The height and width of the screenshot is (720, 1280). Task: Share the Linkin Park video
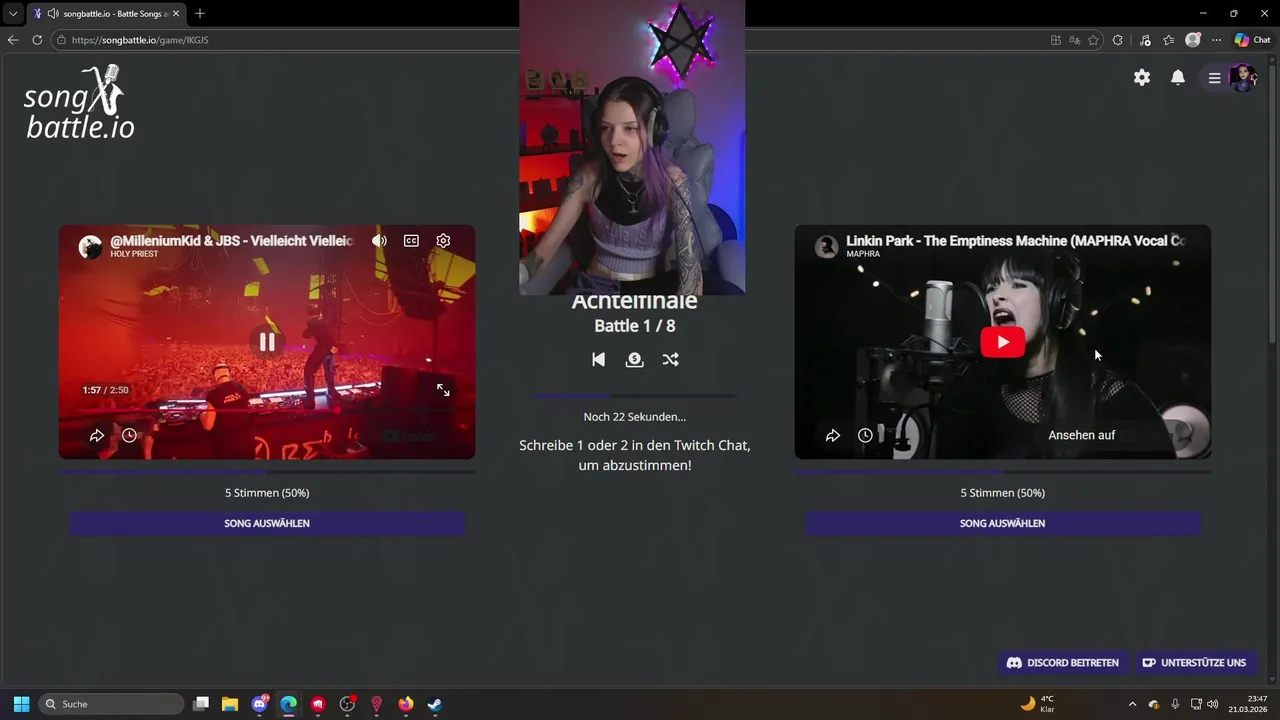tap(833, 435)
